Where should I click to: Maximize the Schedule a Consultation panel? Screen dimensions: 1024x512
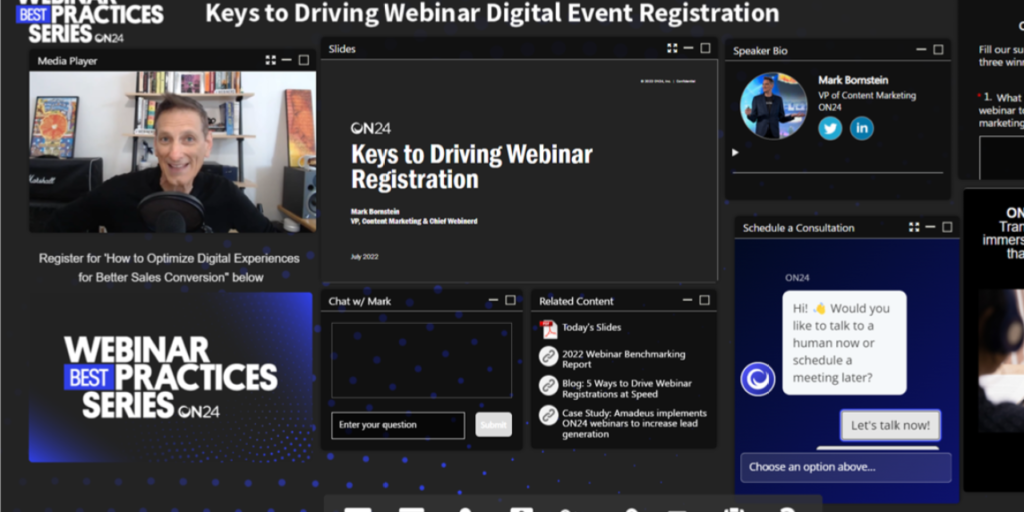click(948, 227)
